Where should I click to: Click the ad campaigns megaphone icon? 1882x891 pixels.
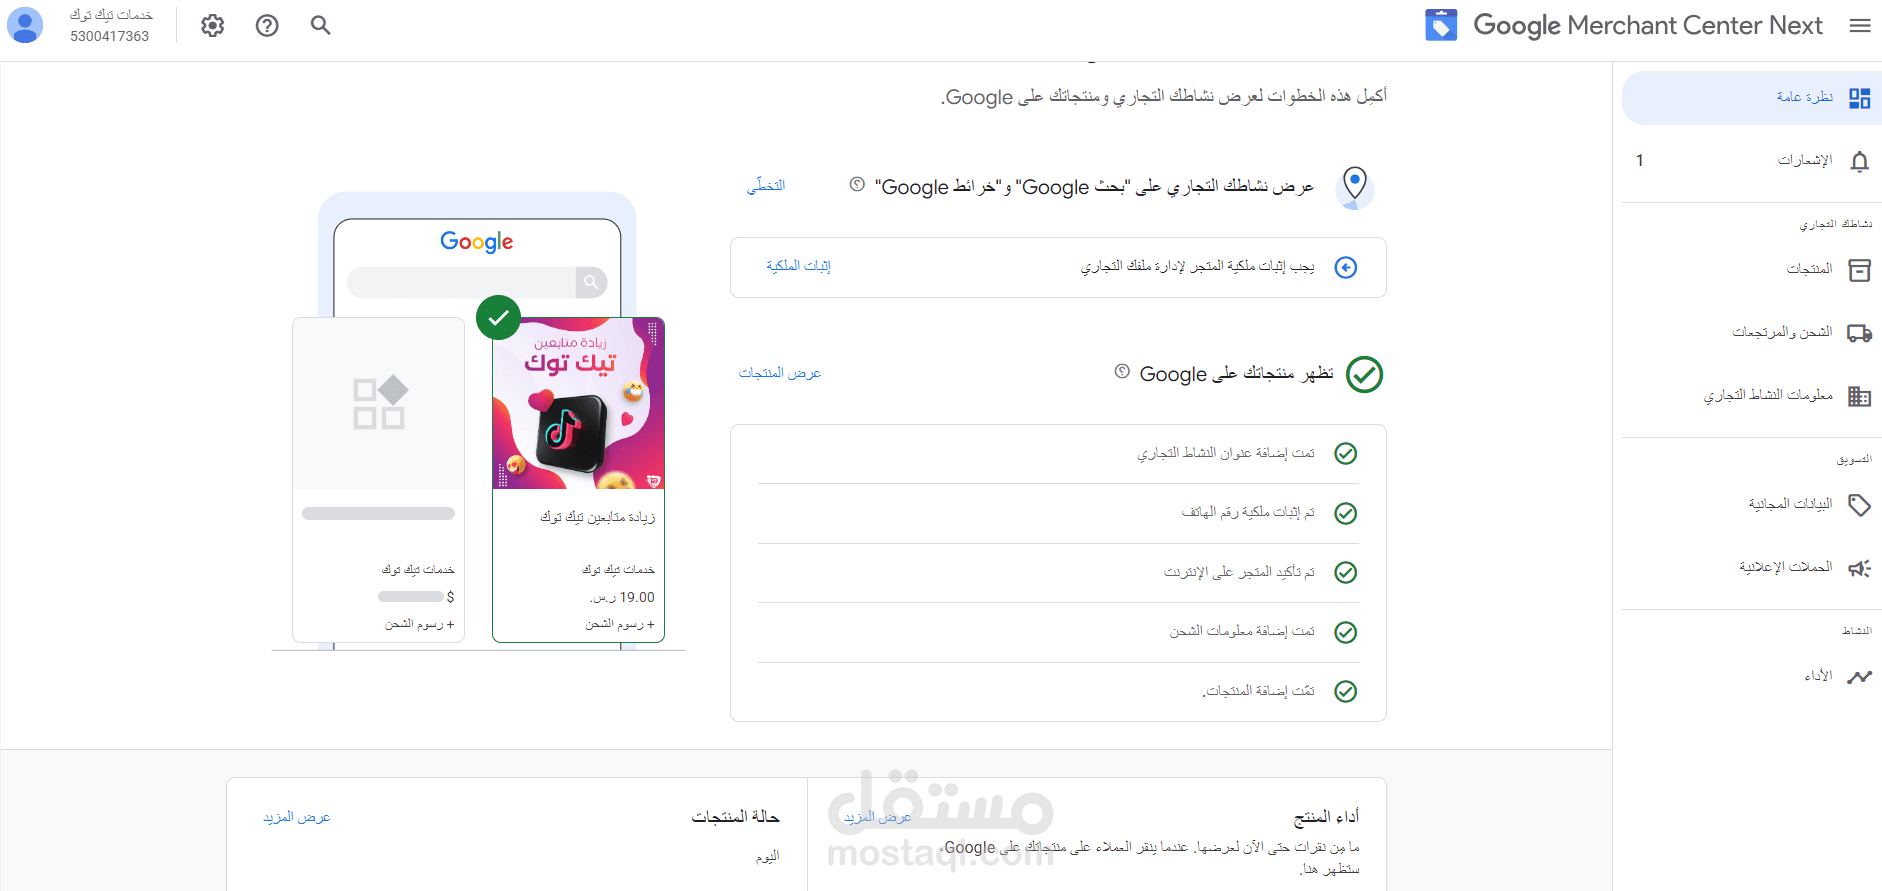(1859, 568)
